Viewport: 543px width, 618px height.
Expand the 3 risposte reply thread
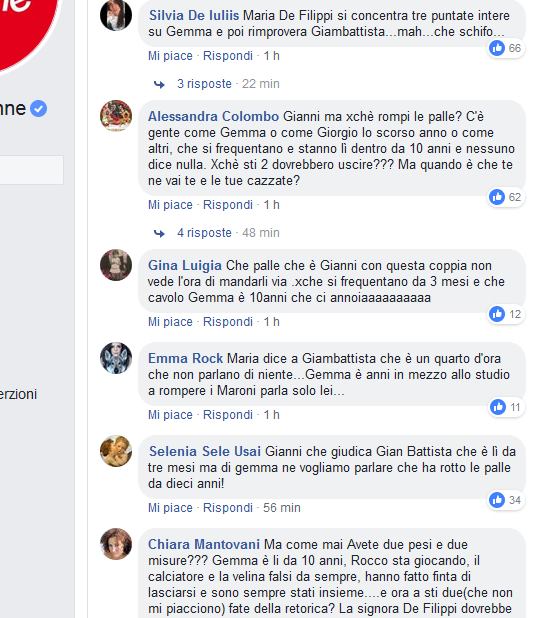[x=204, y=84]
